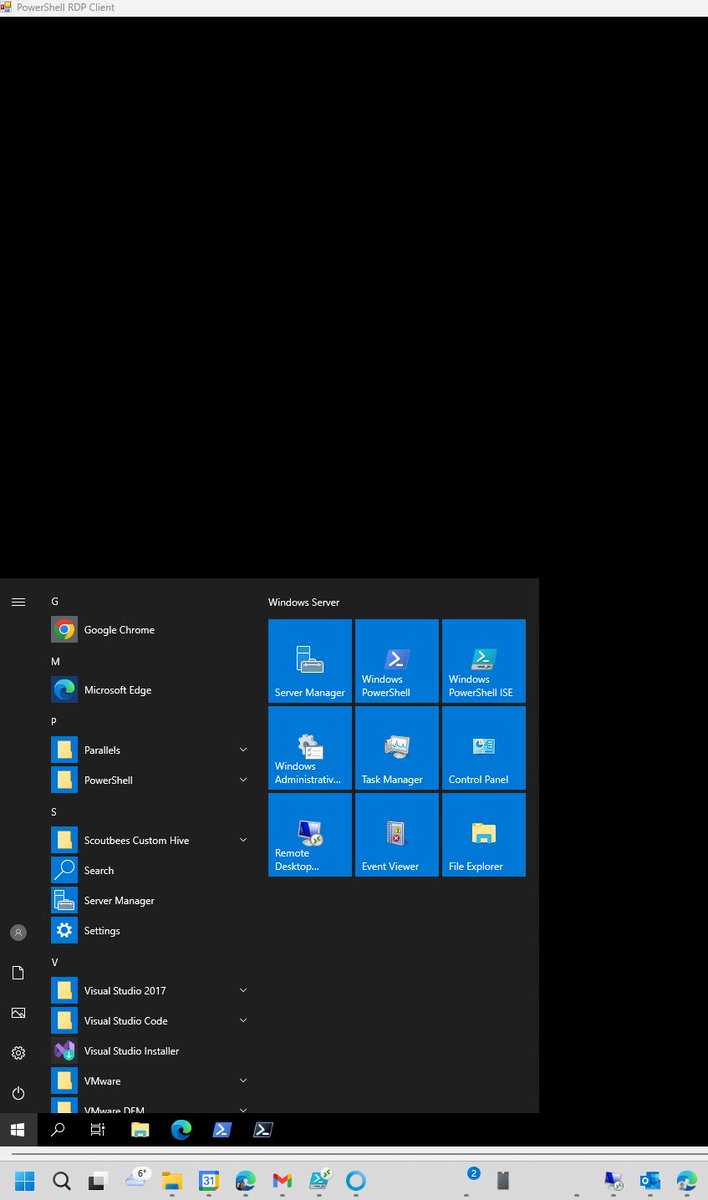
Task: Open Edge on the remote taskbar
Action: pyautogui.click(x=181, y=1130)
